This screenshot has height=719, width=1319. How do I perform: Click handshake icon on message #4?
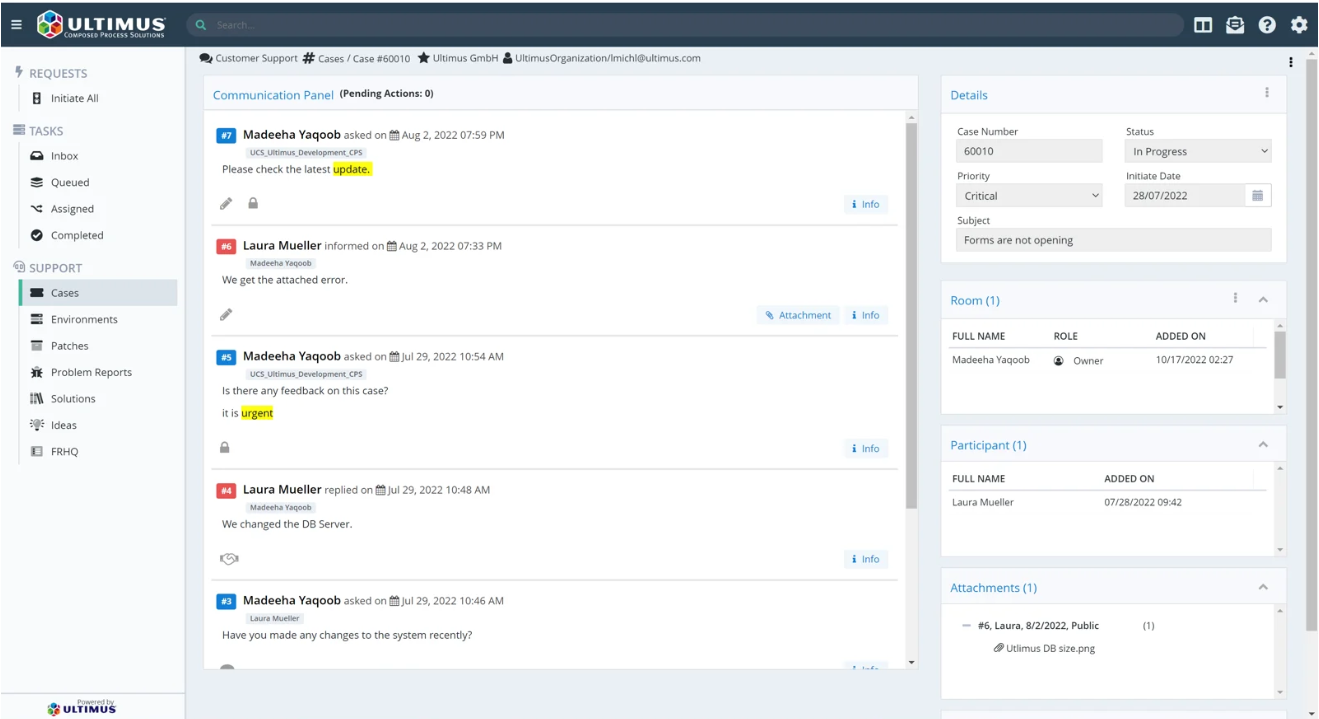[229, 558]
